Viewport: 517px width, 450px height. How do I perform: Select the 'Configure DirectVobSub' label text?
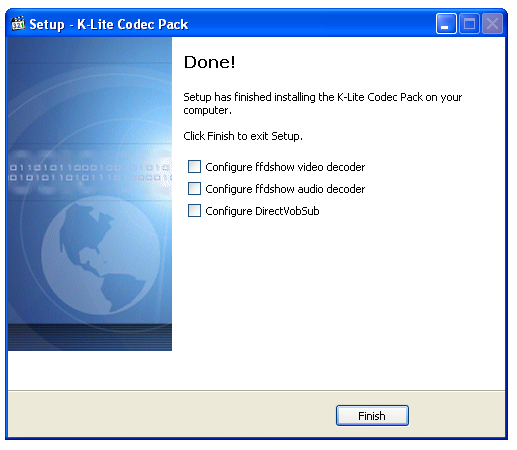pos(262,211)
